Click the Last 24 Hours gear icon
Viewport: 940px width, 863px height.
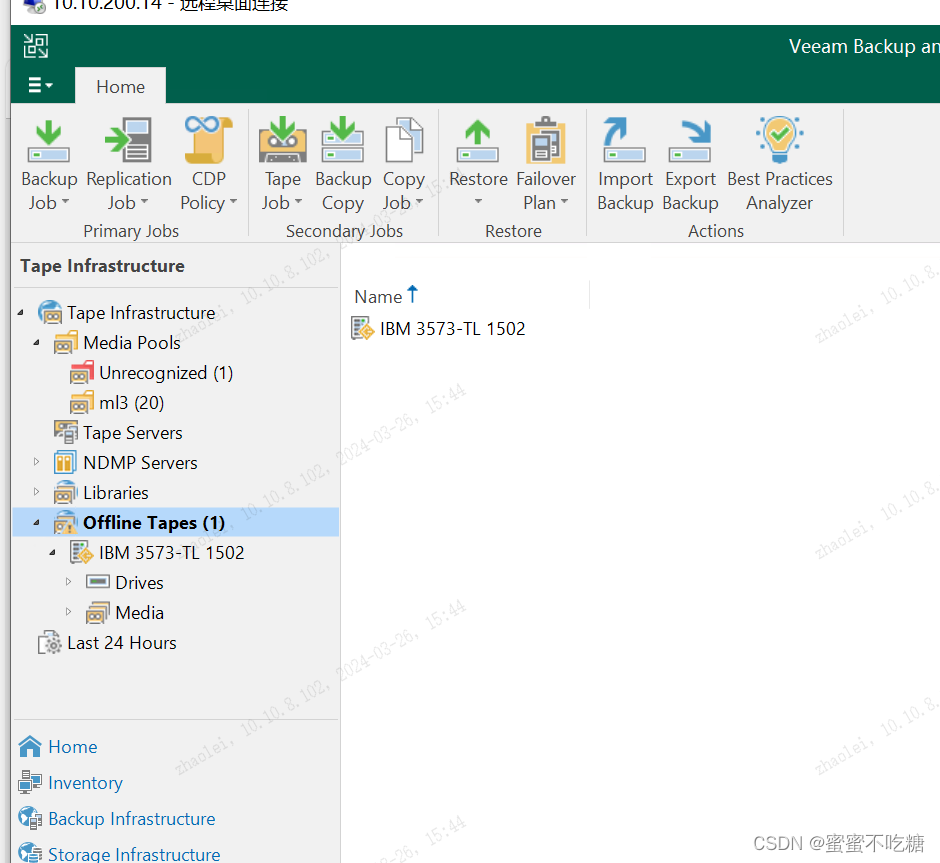[x=50, y=642]
